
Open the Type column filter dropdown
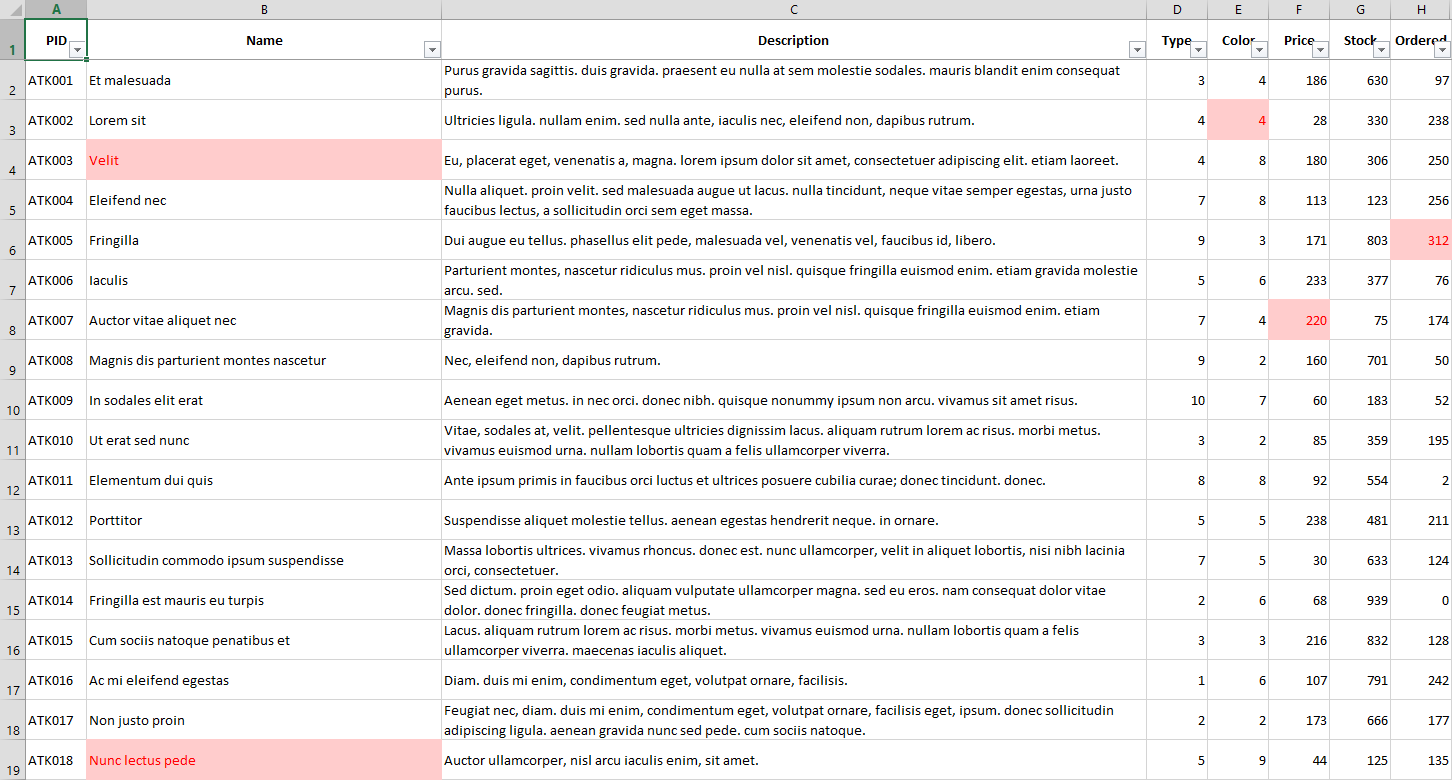[x=1198, y=50]
